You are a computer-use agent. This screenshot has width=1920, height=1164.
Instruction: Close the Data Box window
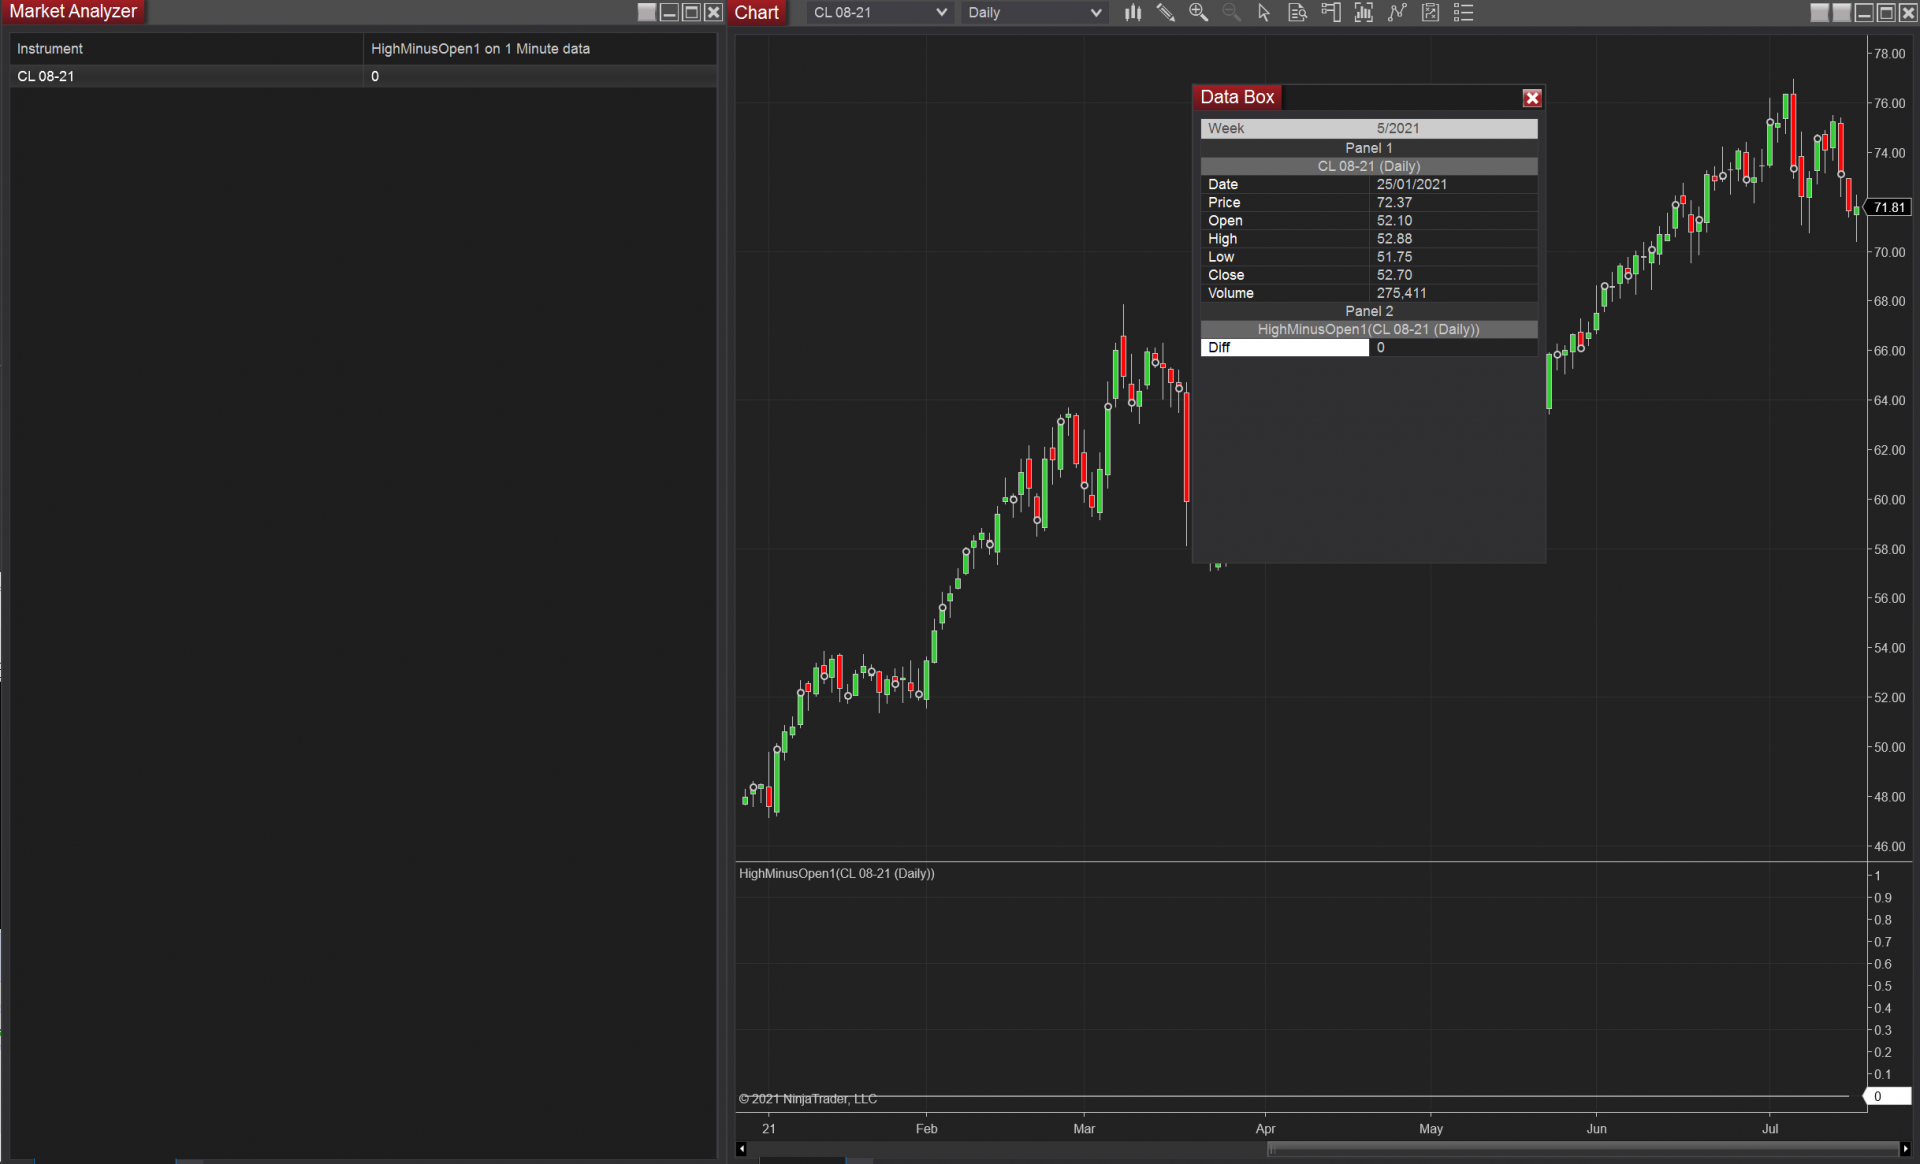(1531, 98)
